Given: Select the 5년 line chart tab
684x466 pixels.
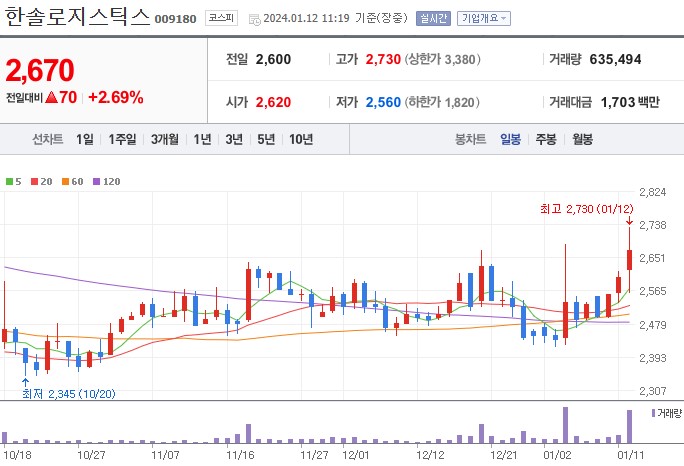Looking at the screenshot, I should (x=266, y=139).
